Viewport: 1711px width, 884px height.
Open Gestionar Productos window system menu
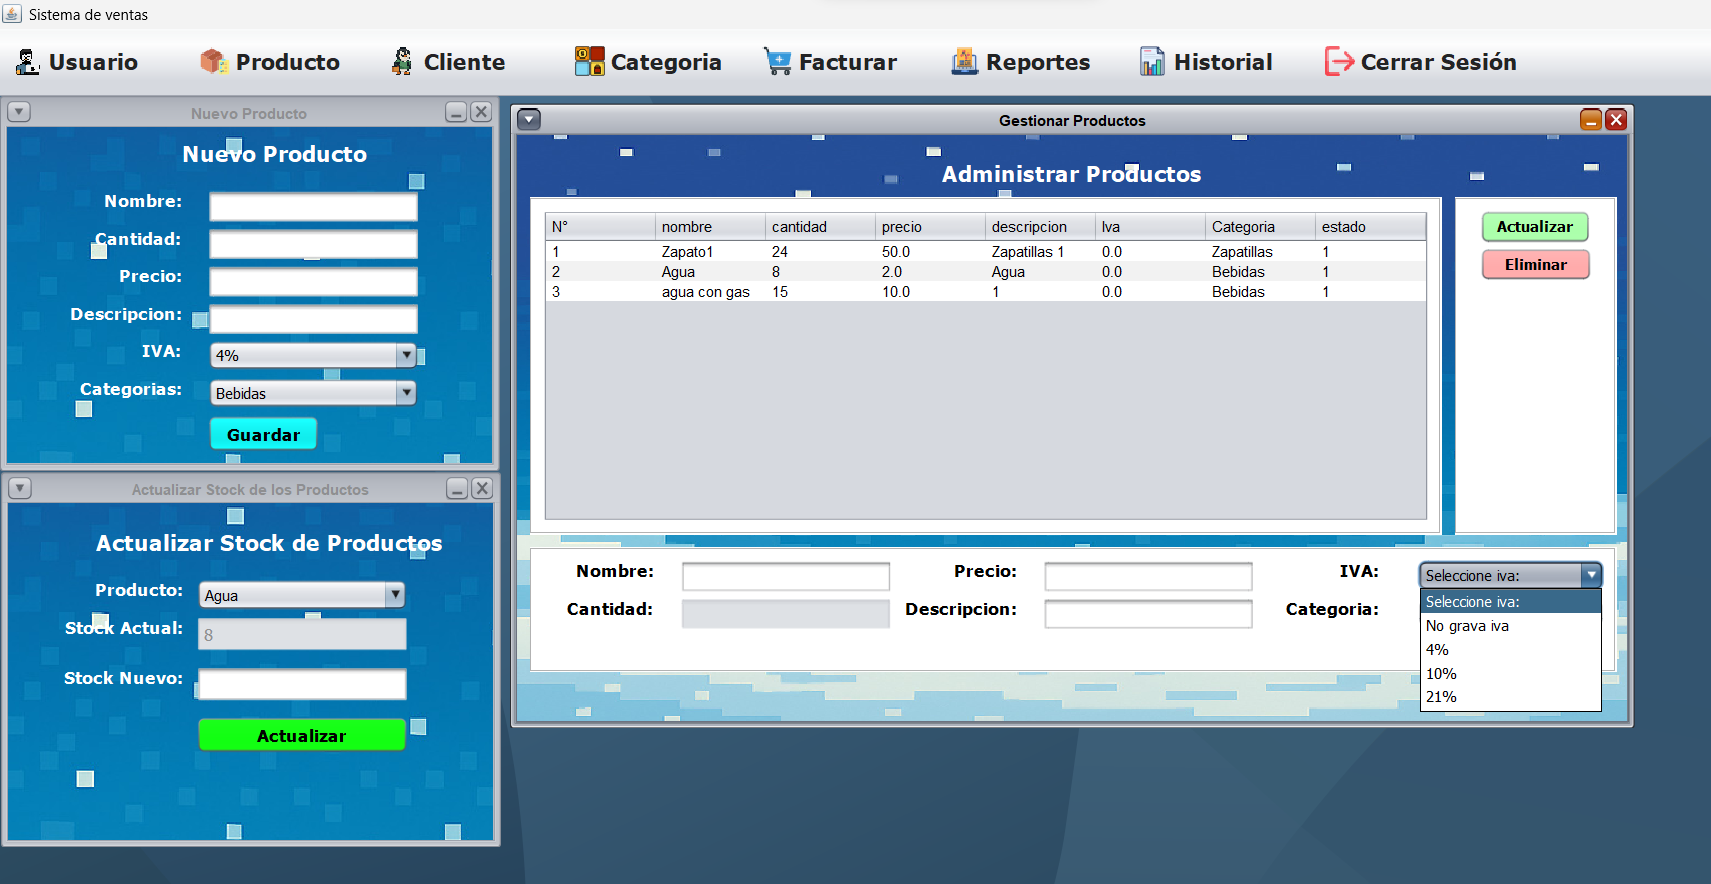point(530,120)
